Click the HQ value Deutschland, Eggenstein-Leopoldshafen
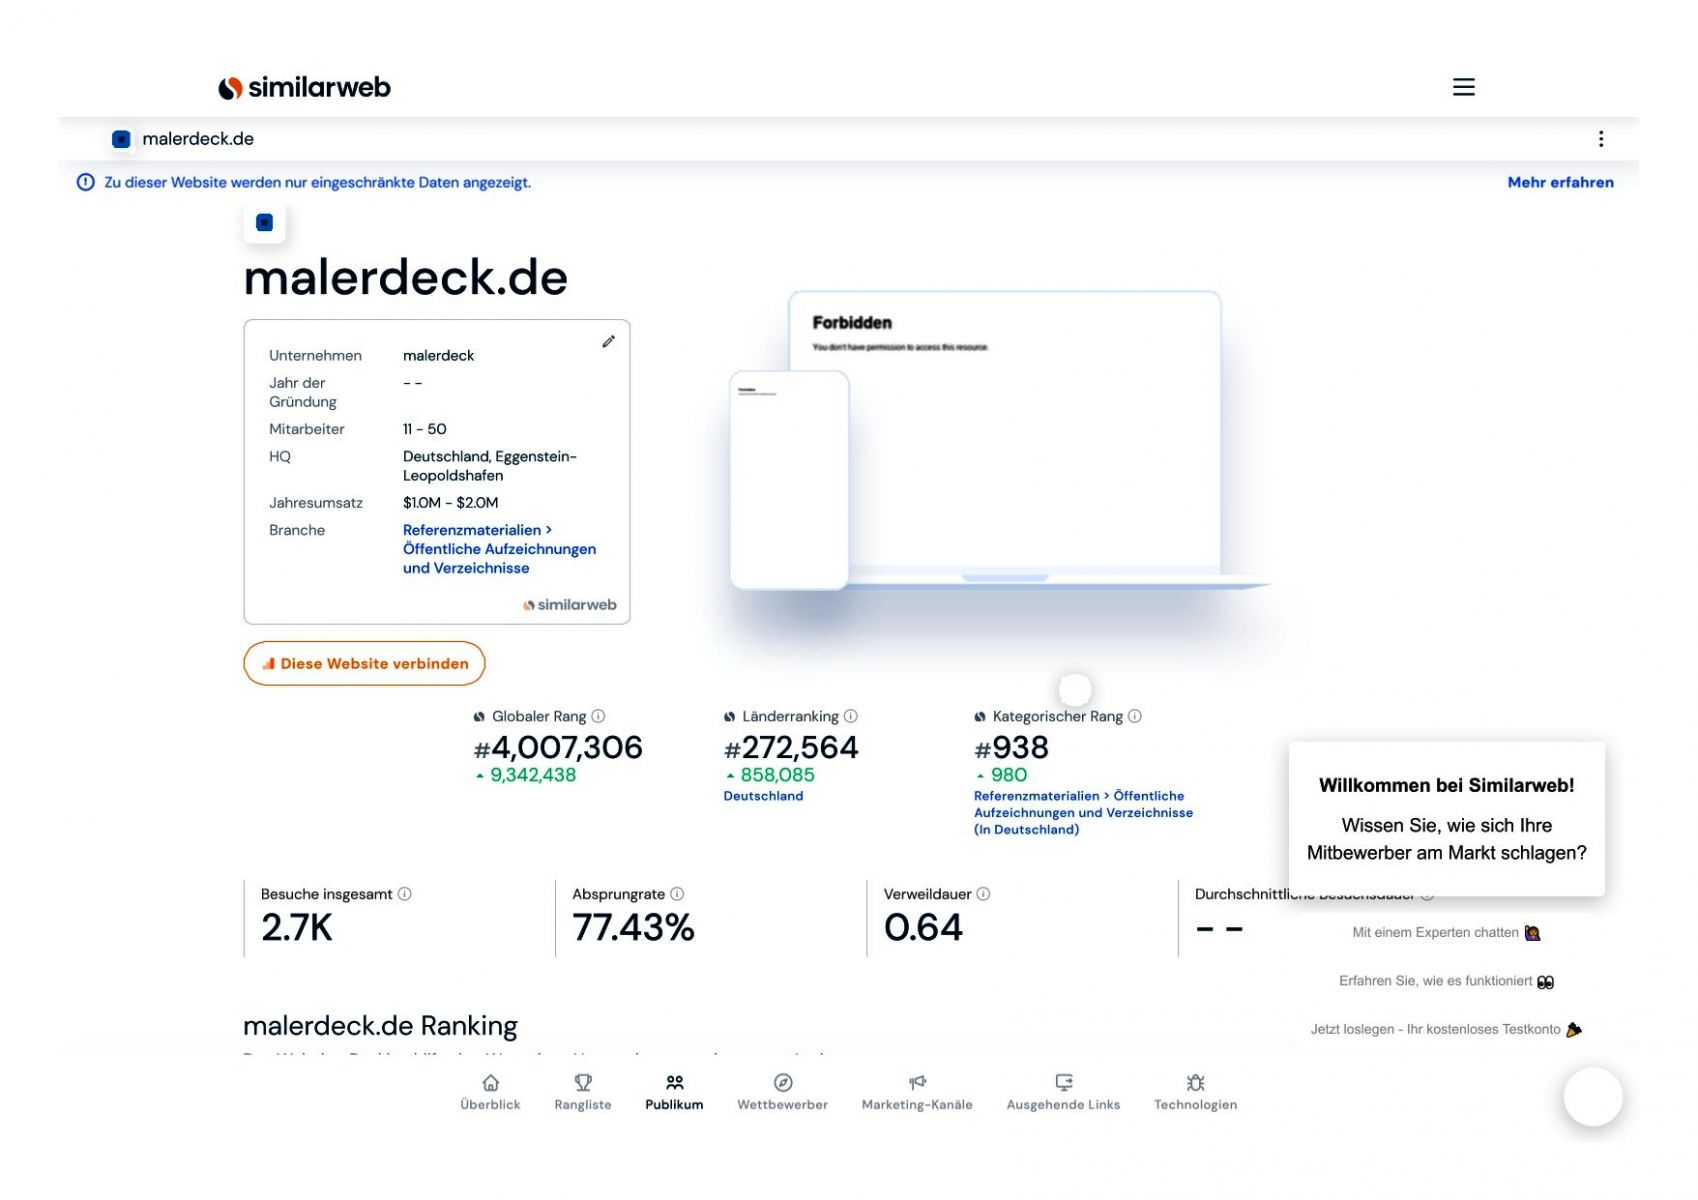 tap(489, 466)
